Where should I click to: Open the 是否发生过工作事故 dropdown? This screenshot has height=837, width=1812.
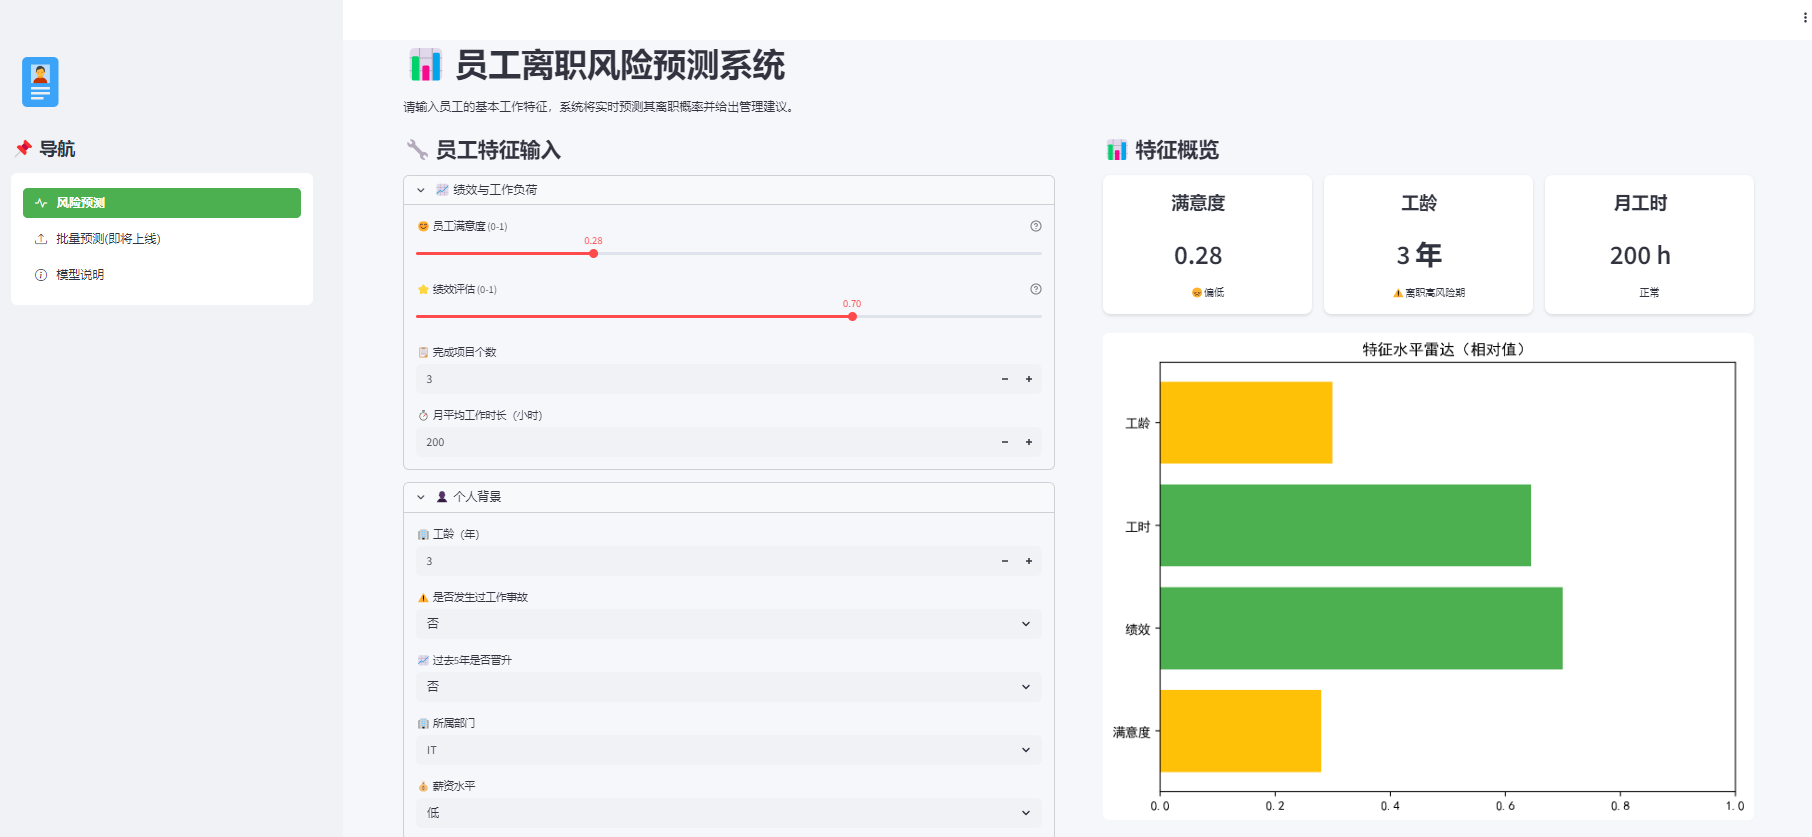[729, 624]
